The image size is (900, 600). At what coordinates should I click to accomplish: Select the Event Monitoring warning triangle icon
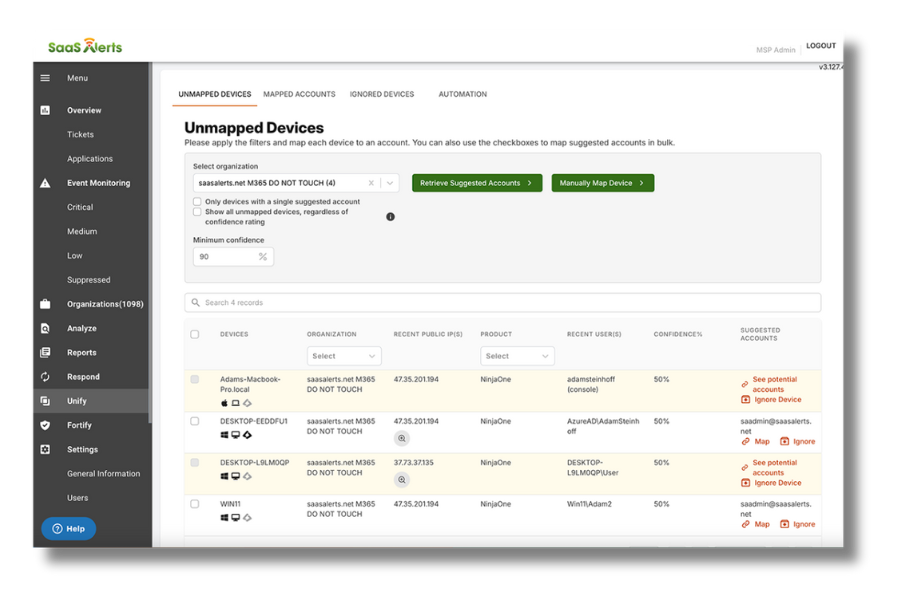(45, 183)
